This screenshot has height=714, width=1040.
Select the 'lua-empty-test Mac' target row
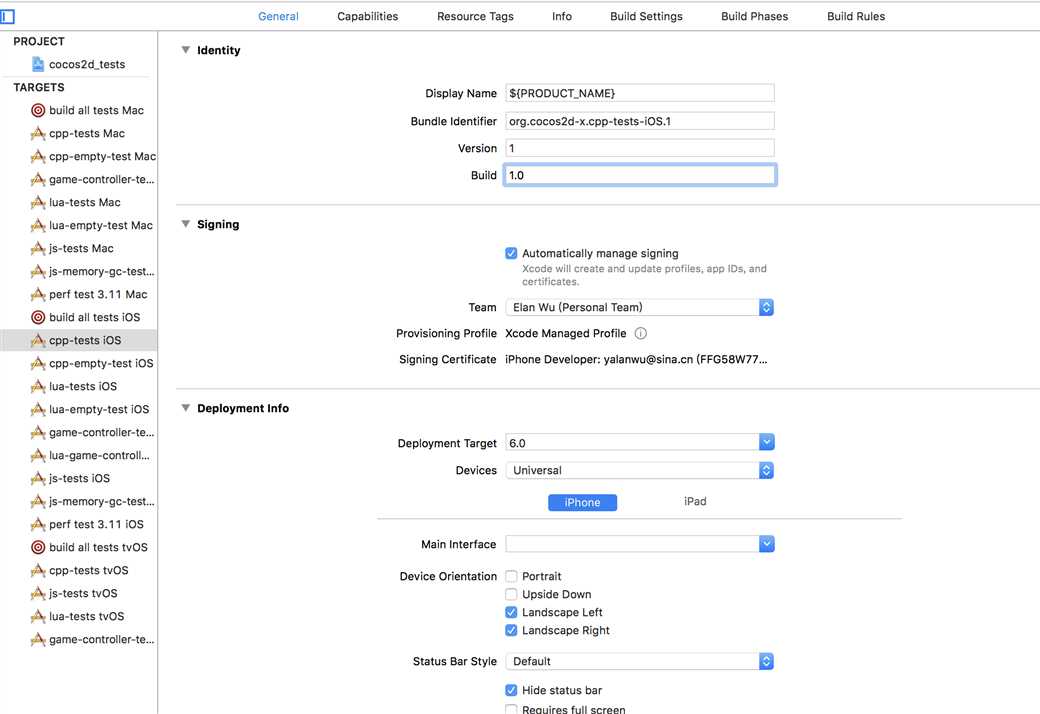click(78, 226)
